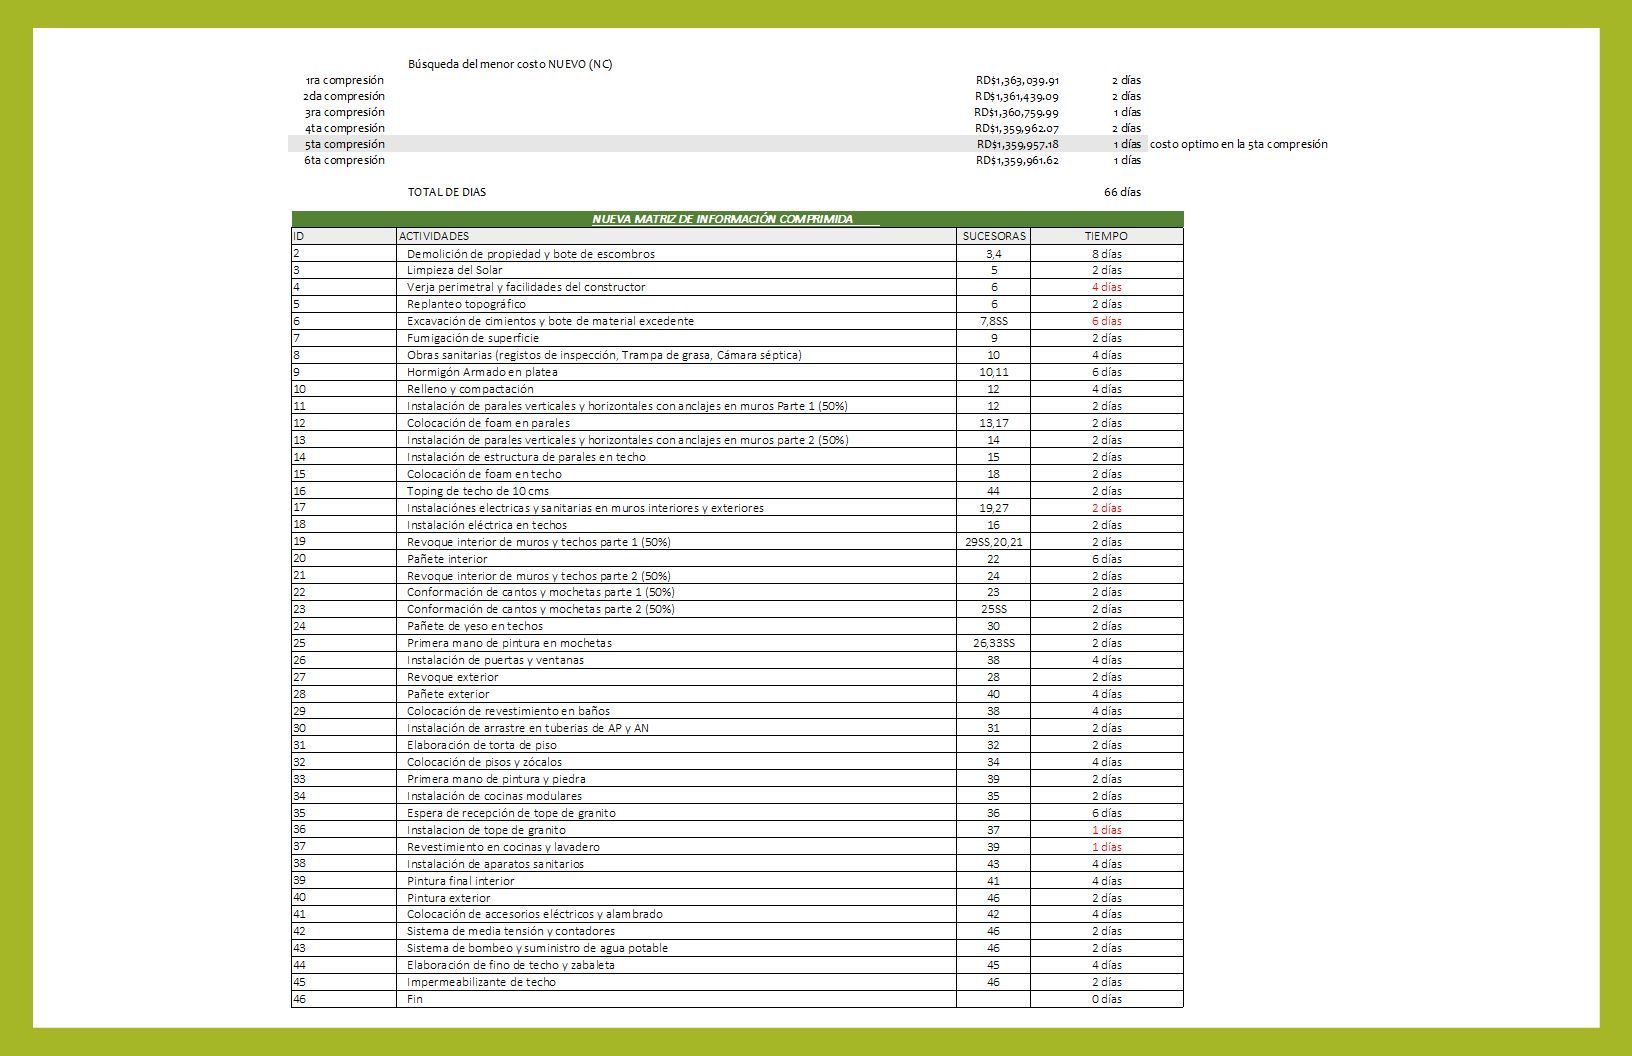
Task: Select the 'Pintura final interior' cell
Action: [x=676, y=881]
